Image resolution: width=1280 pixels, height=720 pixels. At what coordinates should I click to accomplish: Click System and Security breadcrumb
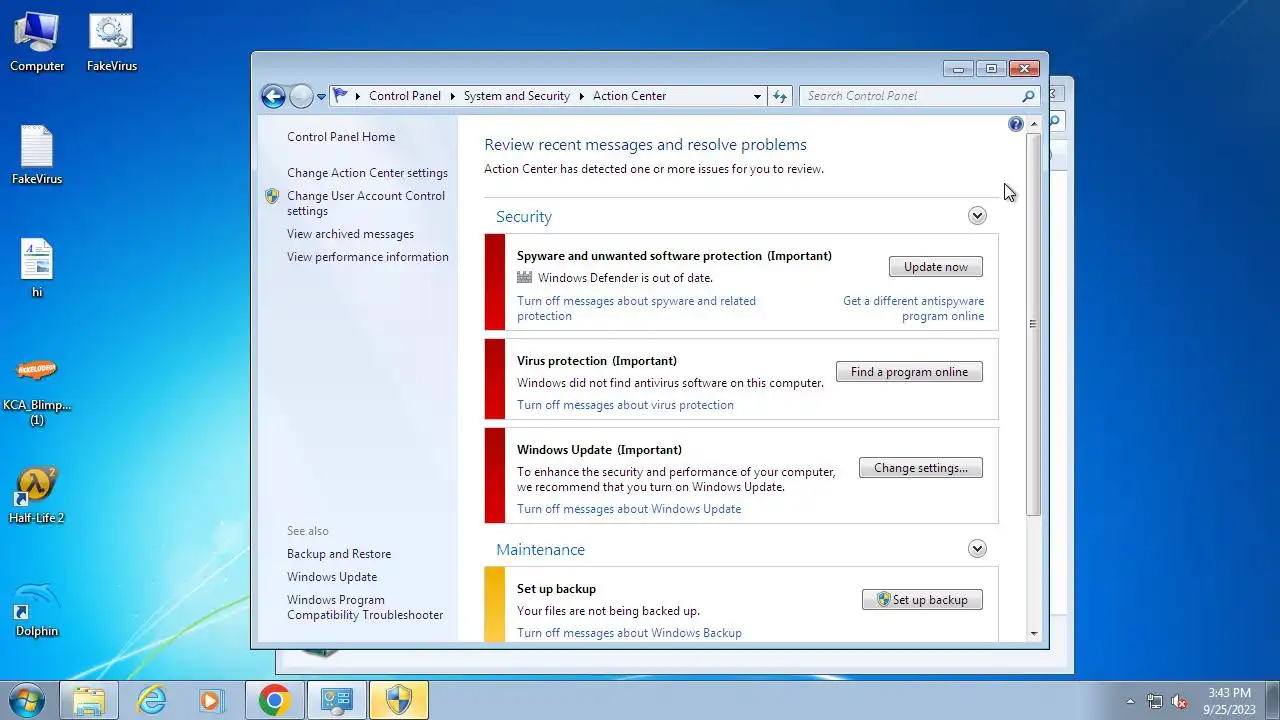pyautogui.click(x=517, y=96)
